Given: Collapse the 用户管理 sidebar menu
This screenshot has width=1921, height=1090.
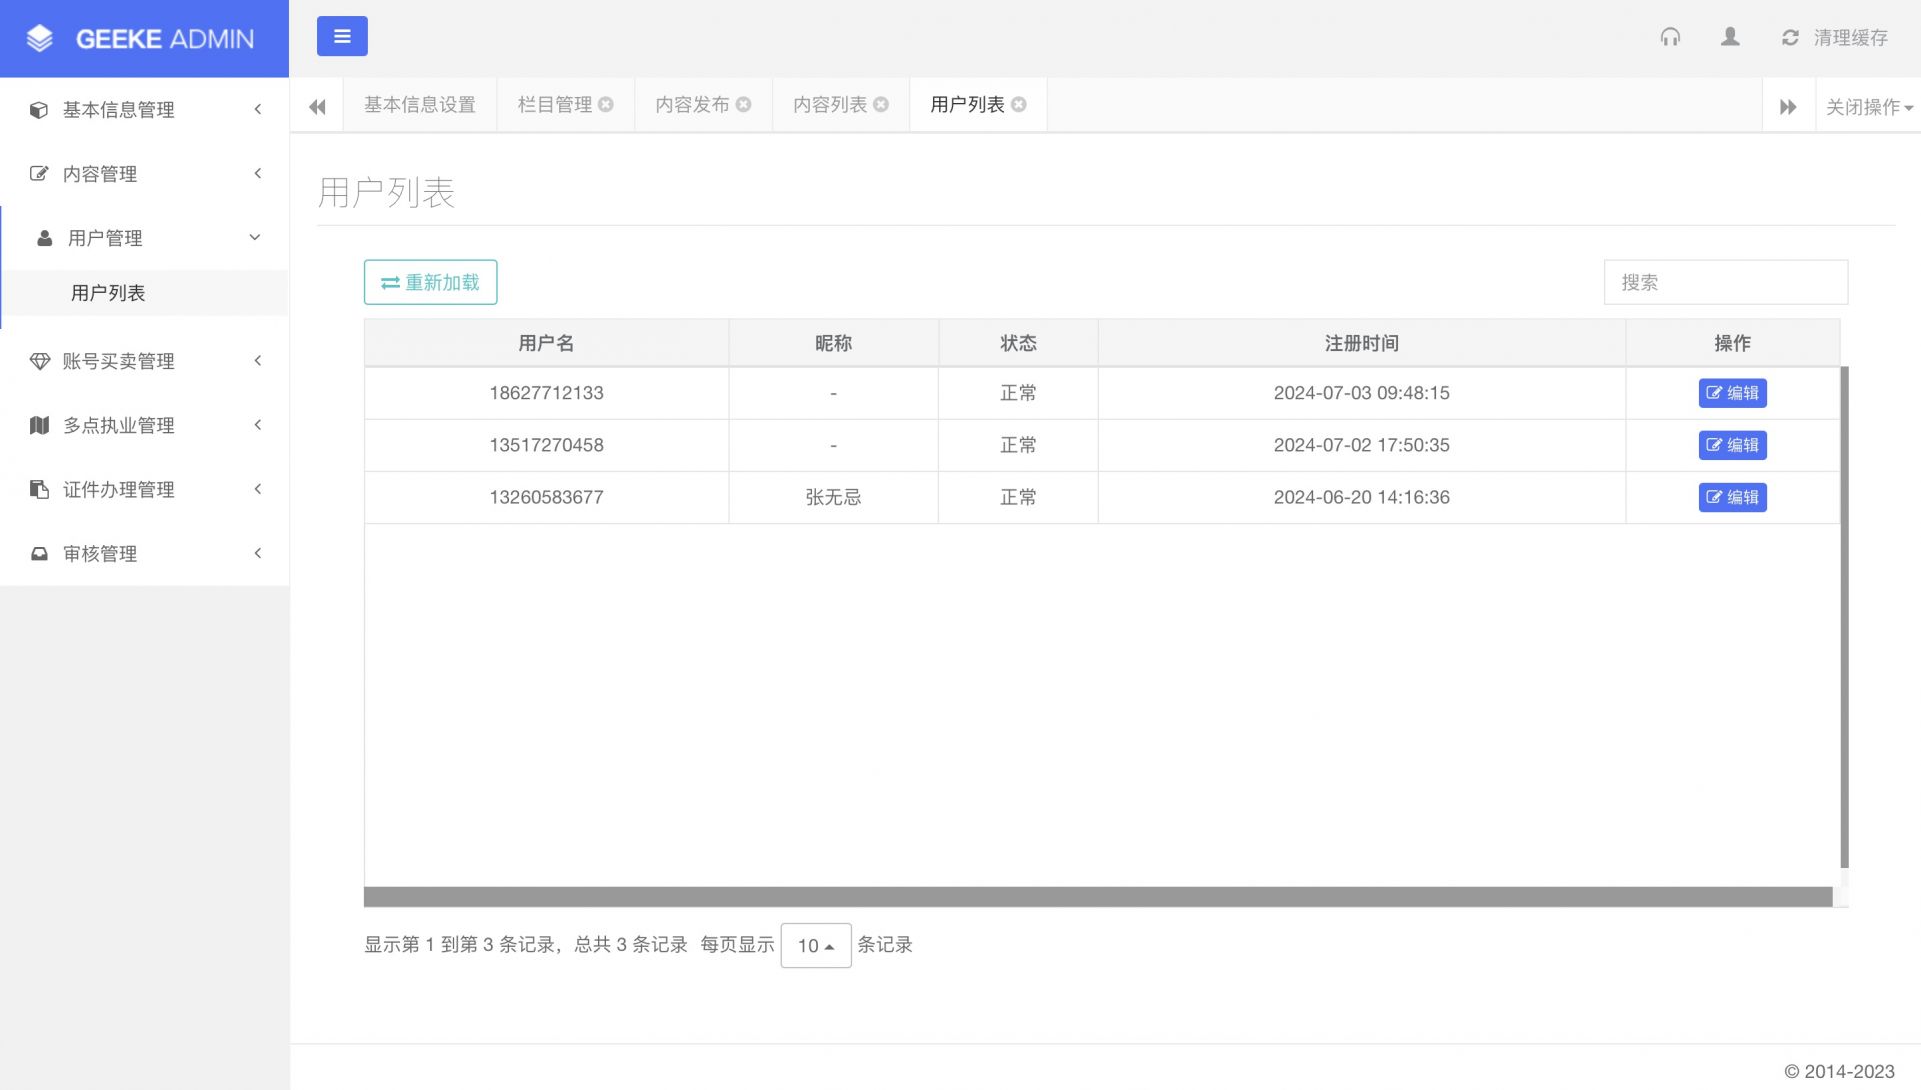Looking at the screenshot, I should (144, 238).
